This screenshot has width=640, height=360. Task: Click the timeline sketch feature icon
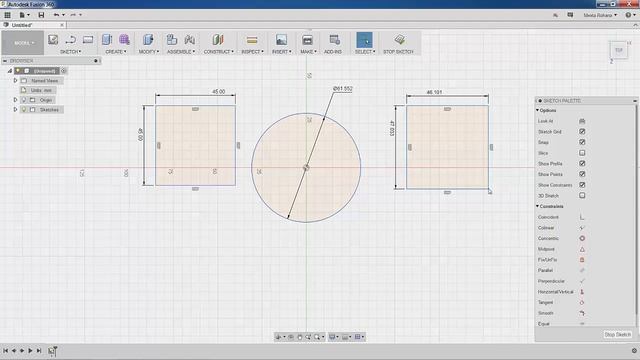(53, 351)
